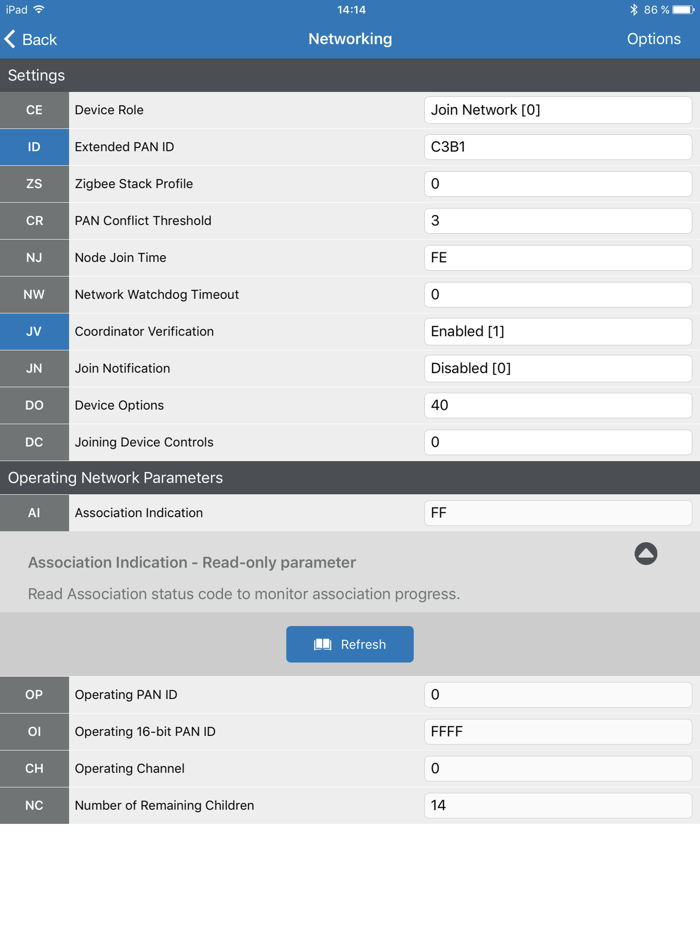700x934 pixels.
Task: Tap the AI Association Indication badge
Action: pos(34,513)
